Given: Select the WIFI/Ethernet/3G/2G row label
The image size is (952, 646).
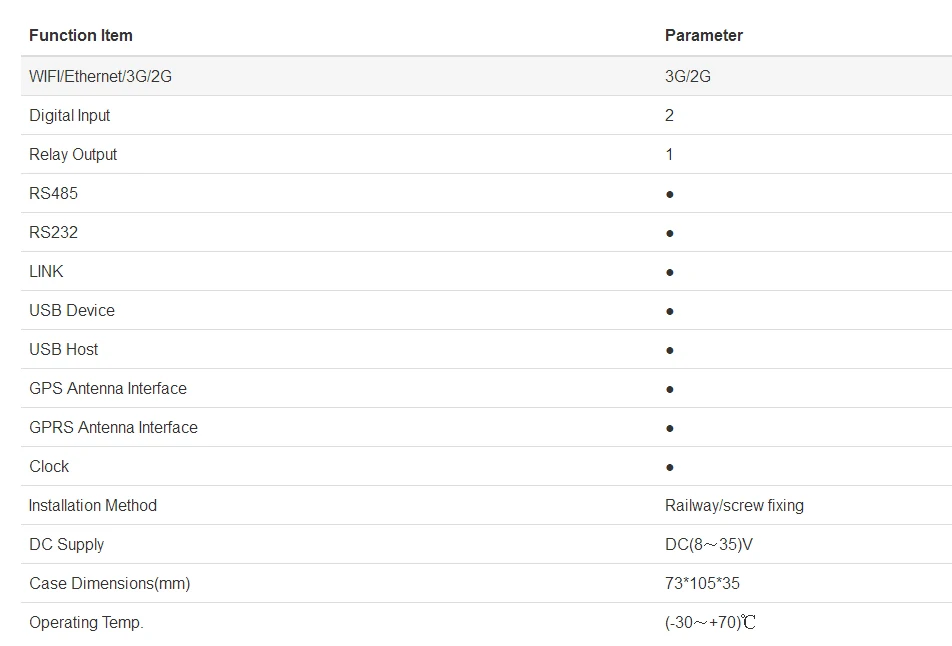Looking at the screenshot, I should (100, 76).
